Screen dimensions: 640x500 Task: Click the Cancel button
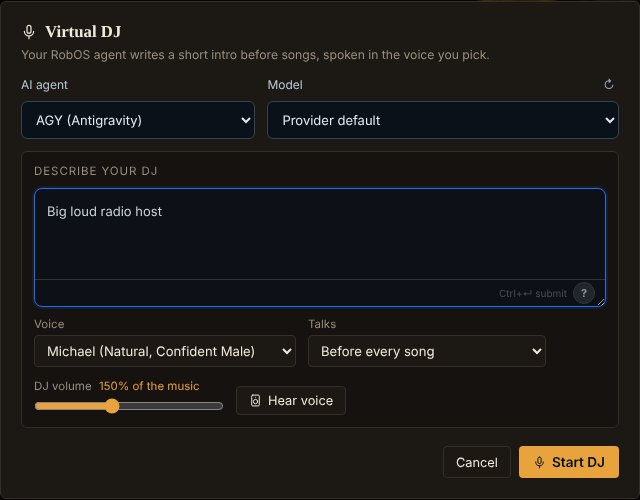pyautogui.click(x=477, y=462)
